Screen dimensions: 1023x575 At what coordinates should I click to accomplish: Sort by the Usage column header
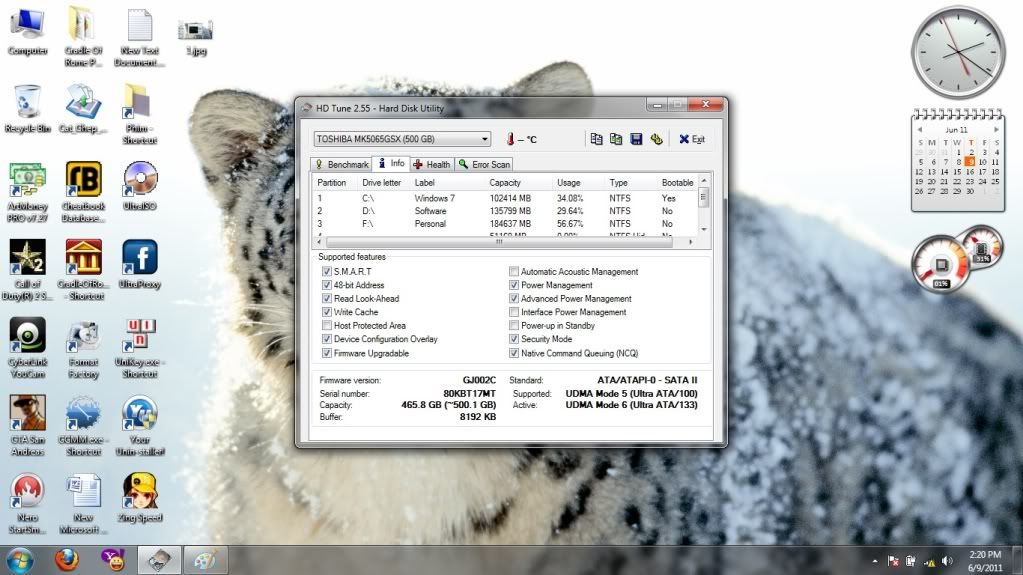568,183
